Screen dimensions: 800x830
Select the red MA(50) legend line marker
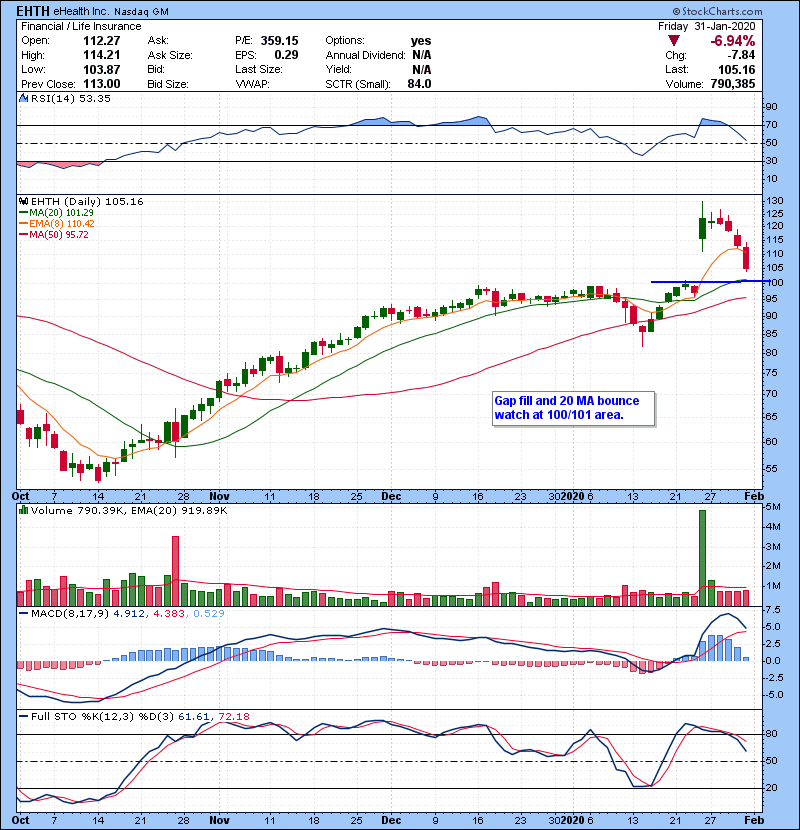[23, 235]
